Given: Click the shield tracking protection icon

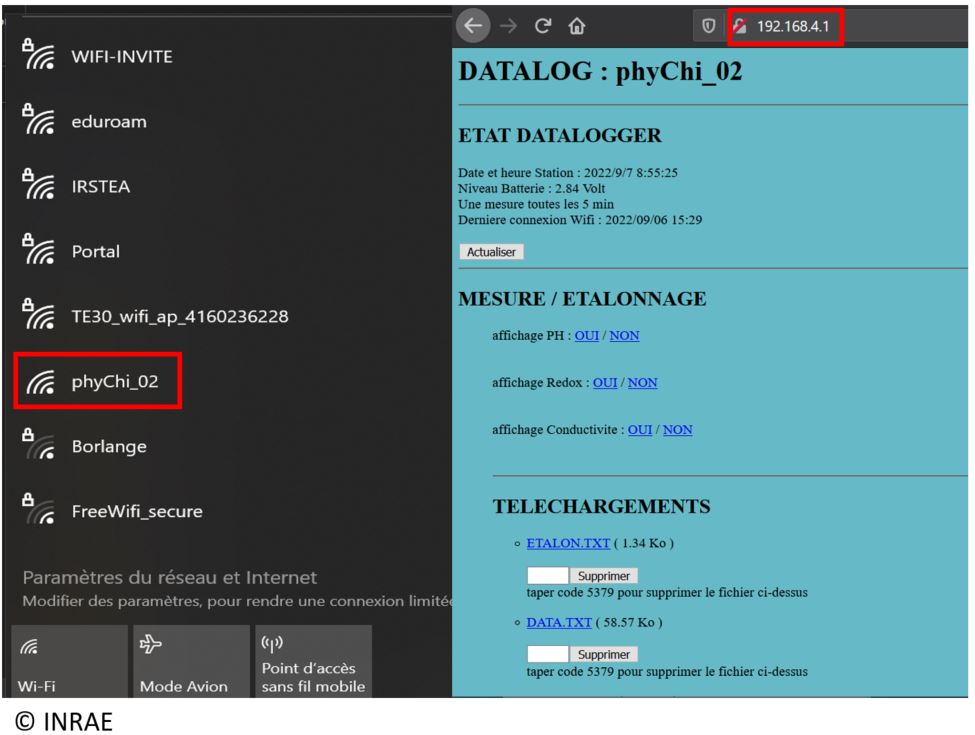Looking at the screenshot, I should click(709, 28).
